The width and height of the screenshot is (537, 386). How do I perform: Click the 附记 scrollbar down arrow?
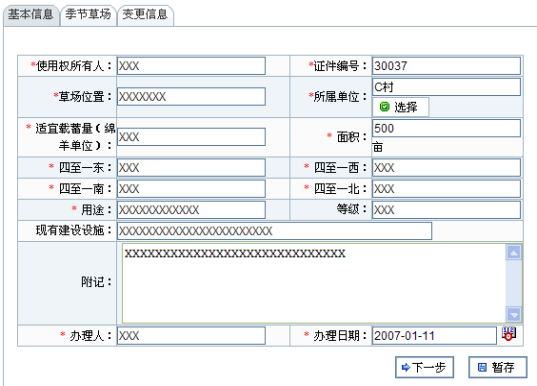514,314
